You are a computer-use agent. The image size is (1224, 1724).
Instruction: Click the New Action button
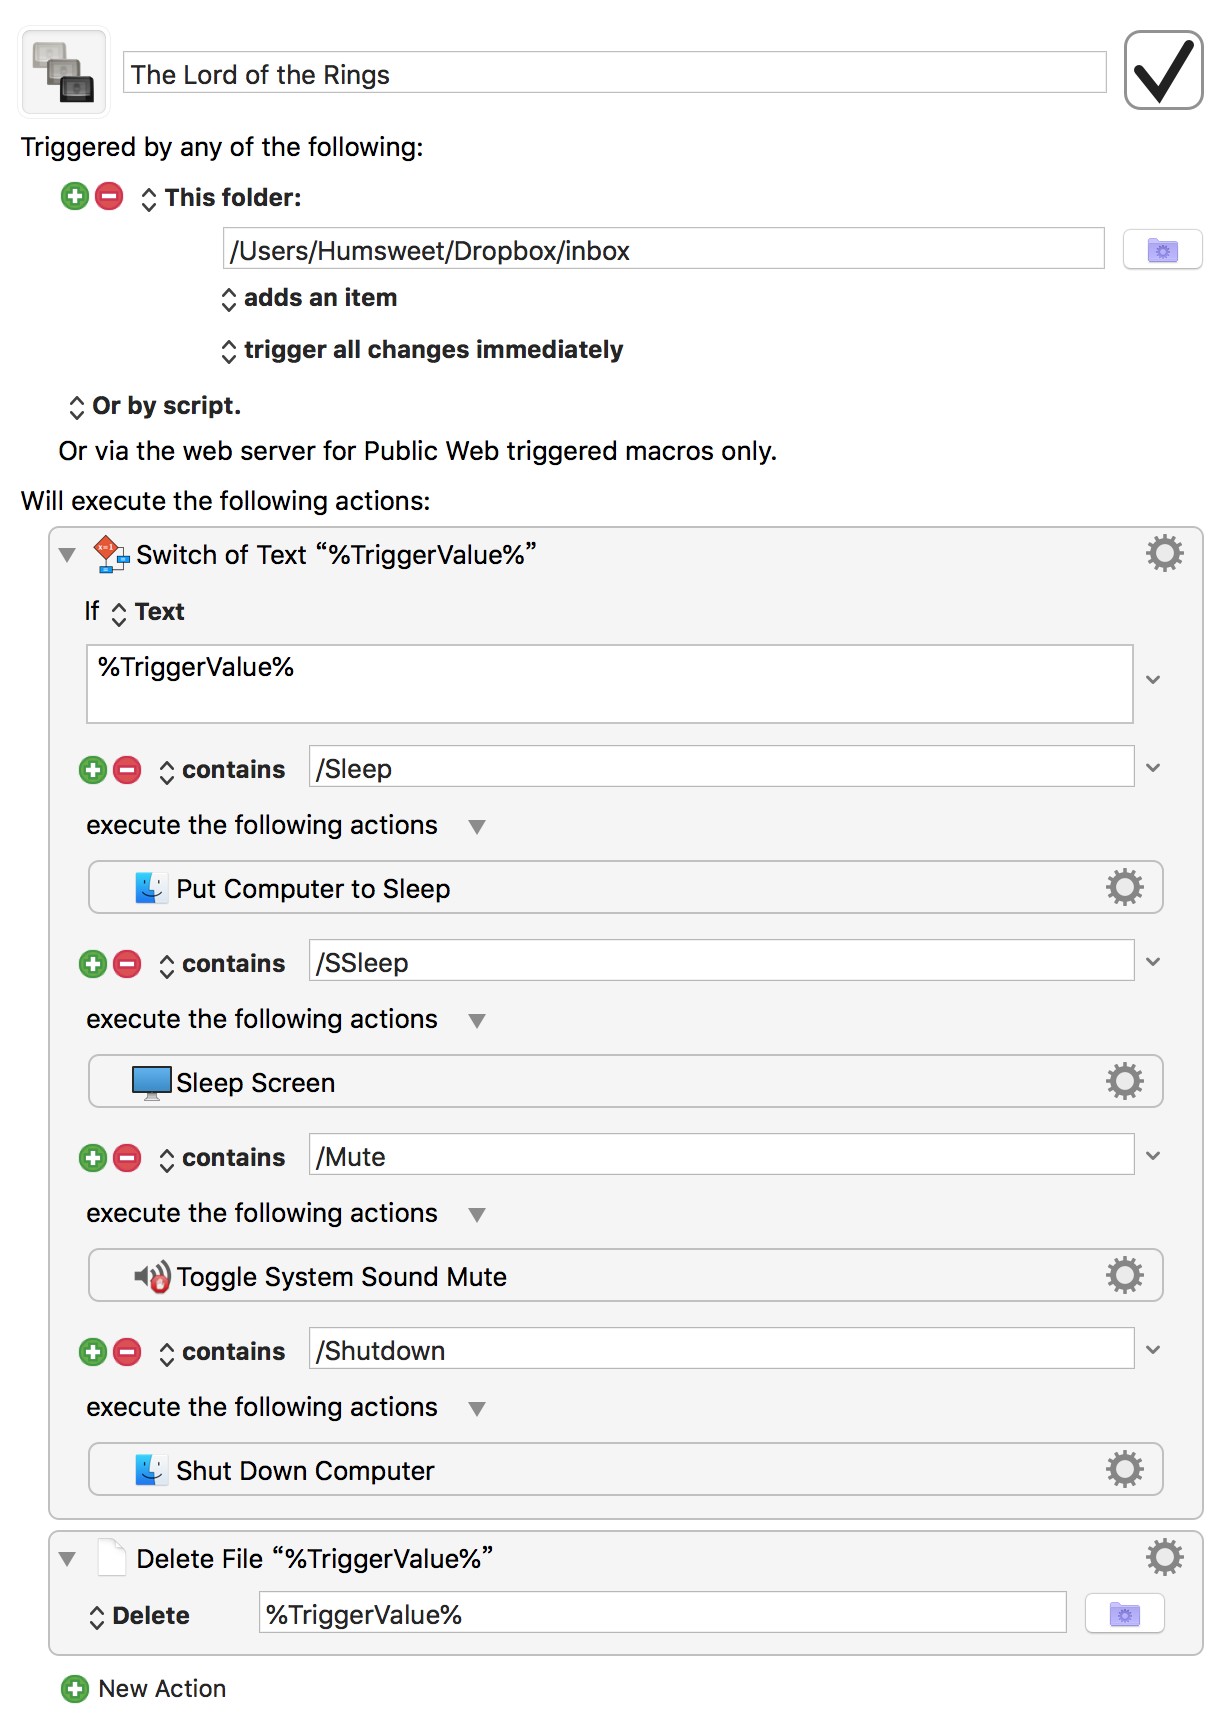(x=144, y=1688)
